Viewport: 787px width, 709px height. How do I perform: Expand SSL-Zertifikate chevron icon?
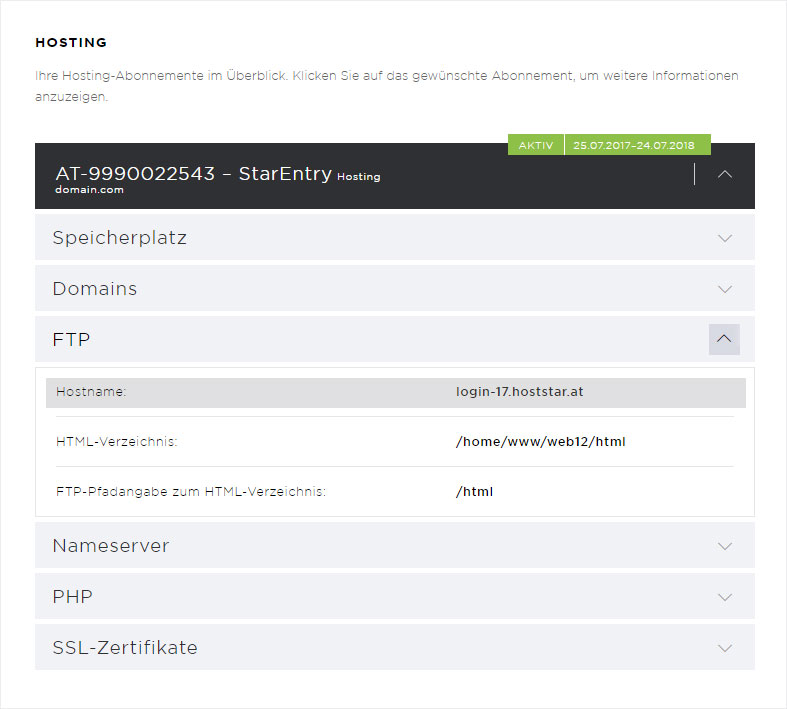[724, 648]
